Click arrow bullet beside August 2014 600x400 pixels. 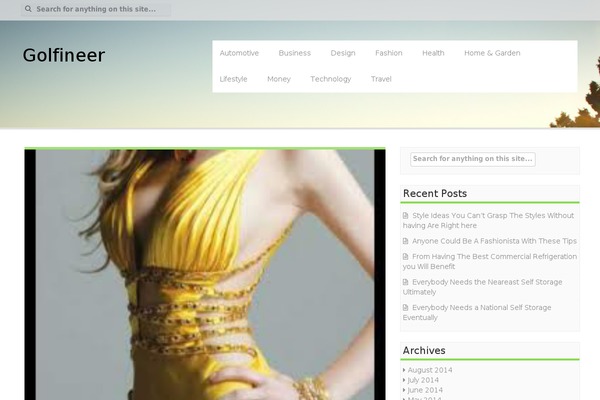pyautogui.click(x=404, y=370)
